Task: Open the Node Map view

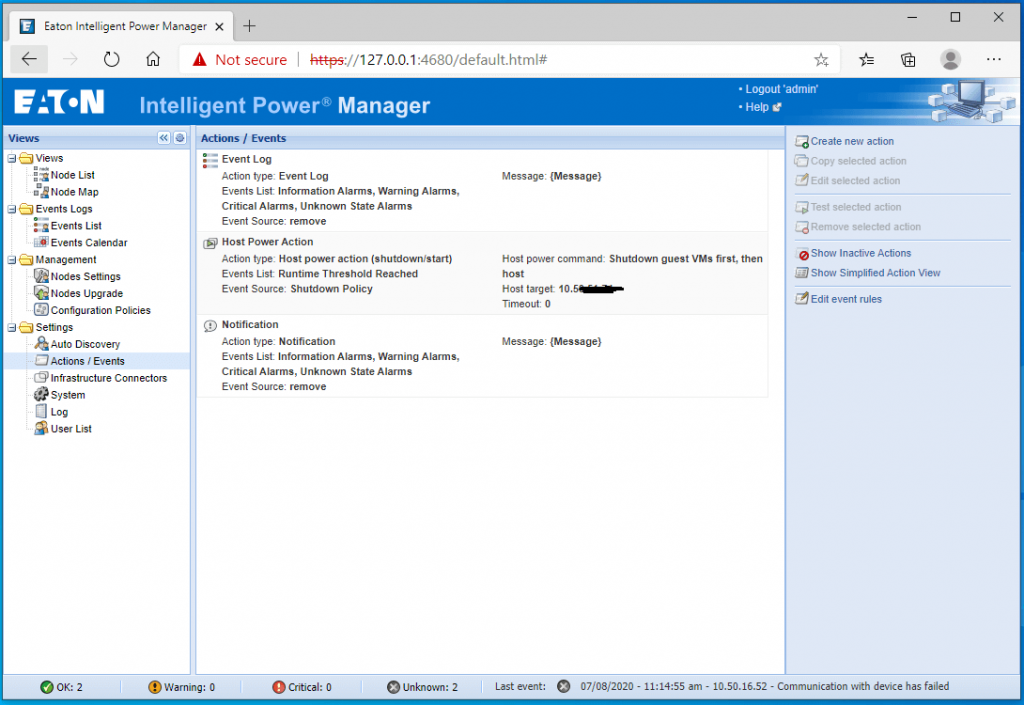Action: 74,192
